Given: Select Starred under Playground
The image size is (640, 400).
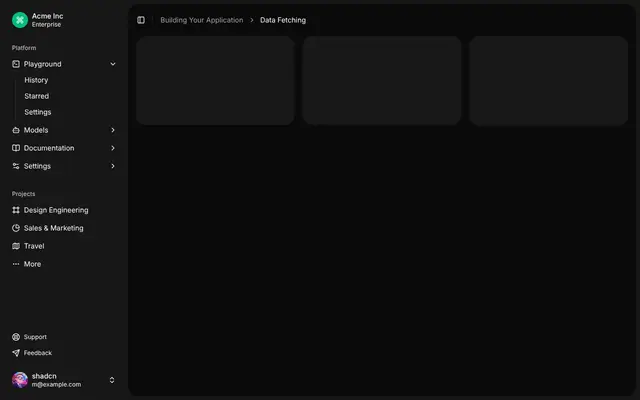Looking at the screenshot, I should [36, 96].
